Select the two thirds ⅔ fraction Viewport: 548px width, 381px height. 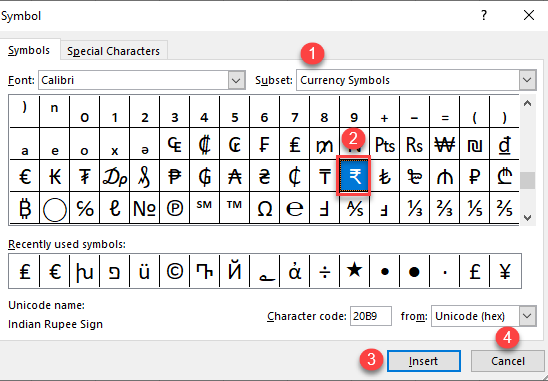point(445,208)
